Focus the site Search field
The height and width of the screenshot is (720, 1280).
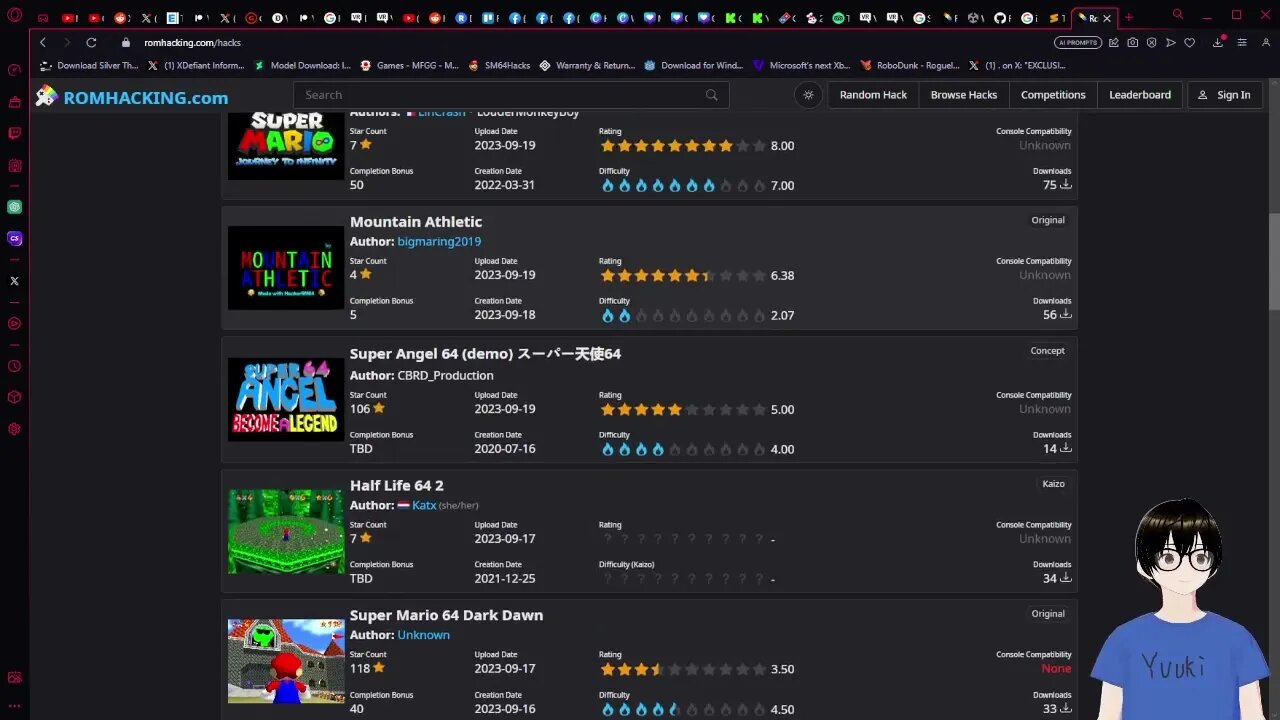click(511, 95)
